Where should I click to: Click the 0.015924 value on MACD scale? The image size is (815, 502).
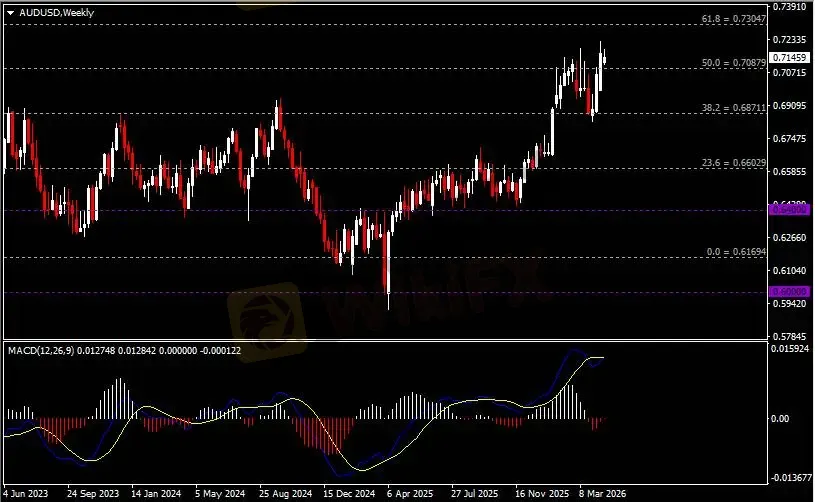[789, 349]
